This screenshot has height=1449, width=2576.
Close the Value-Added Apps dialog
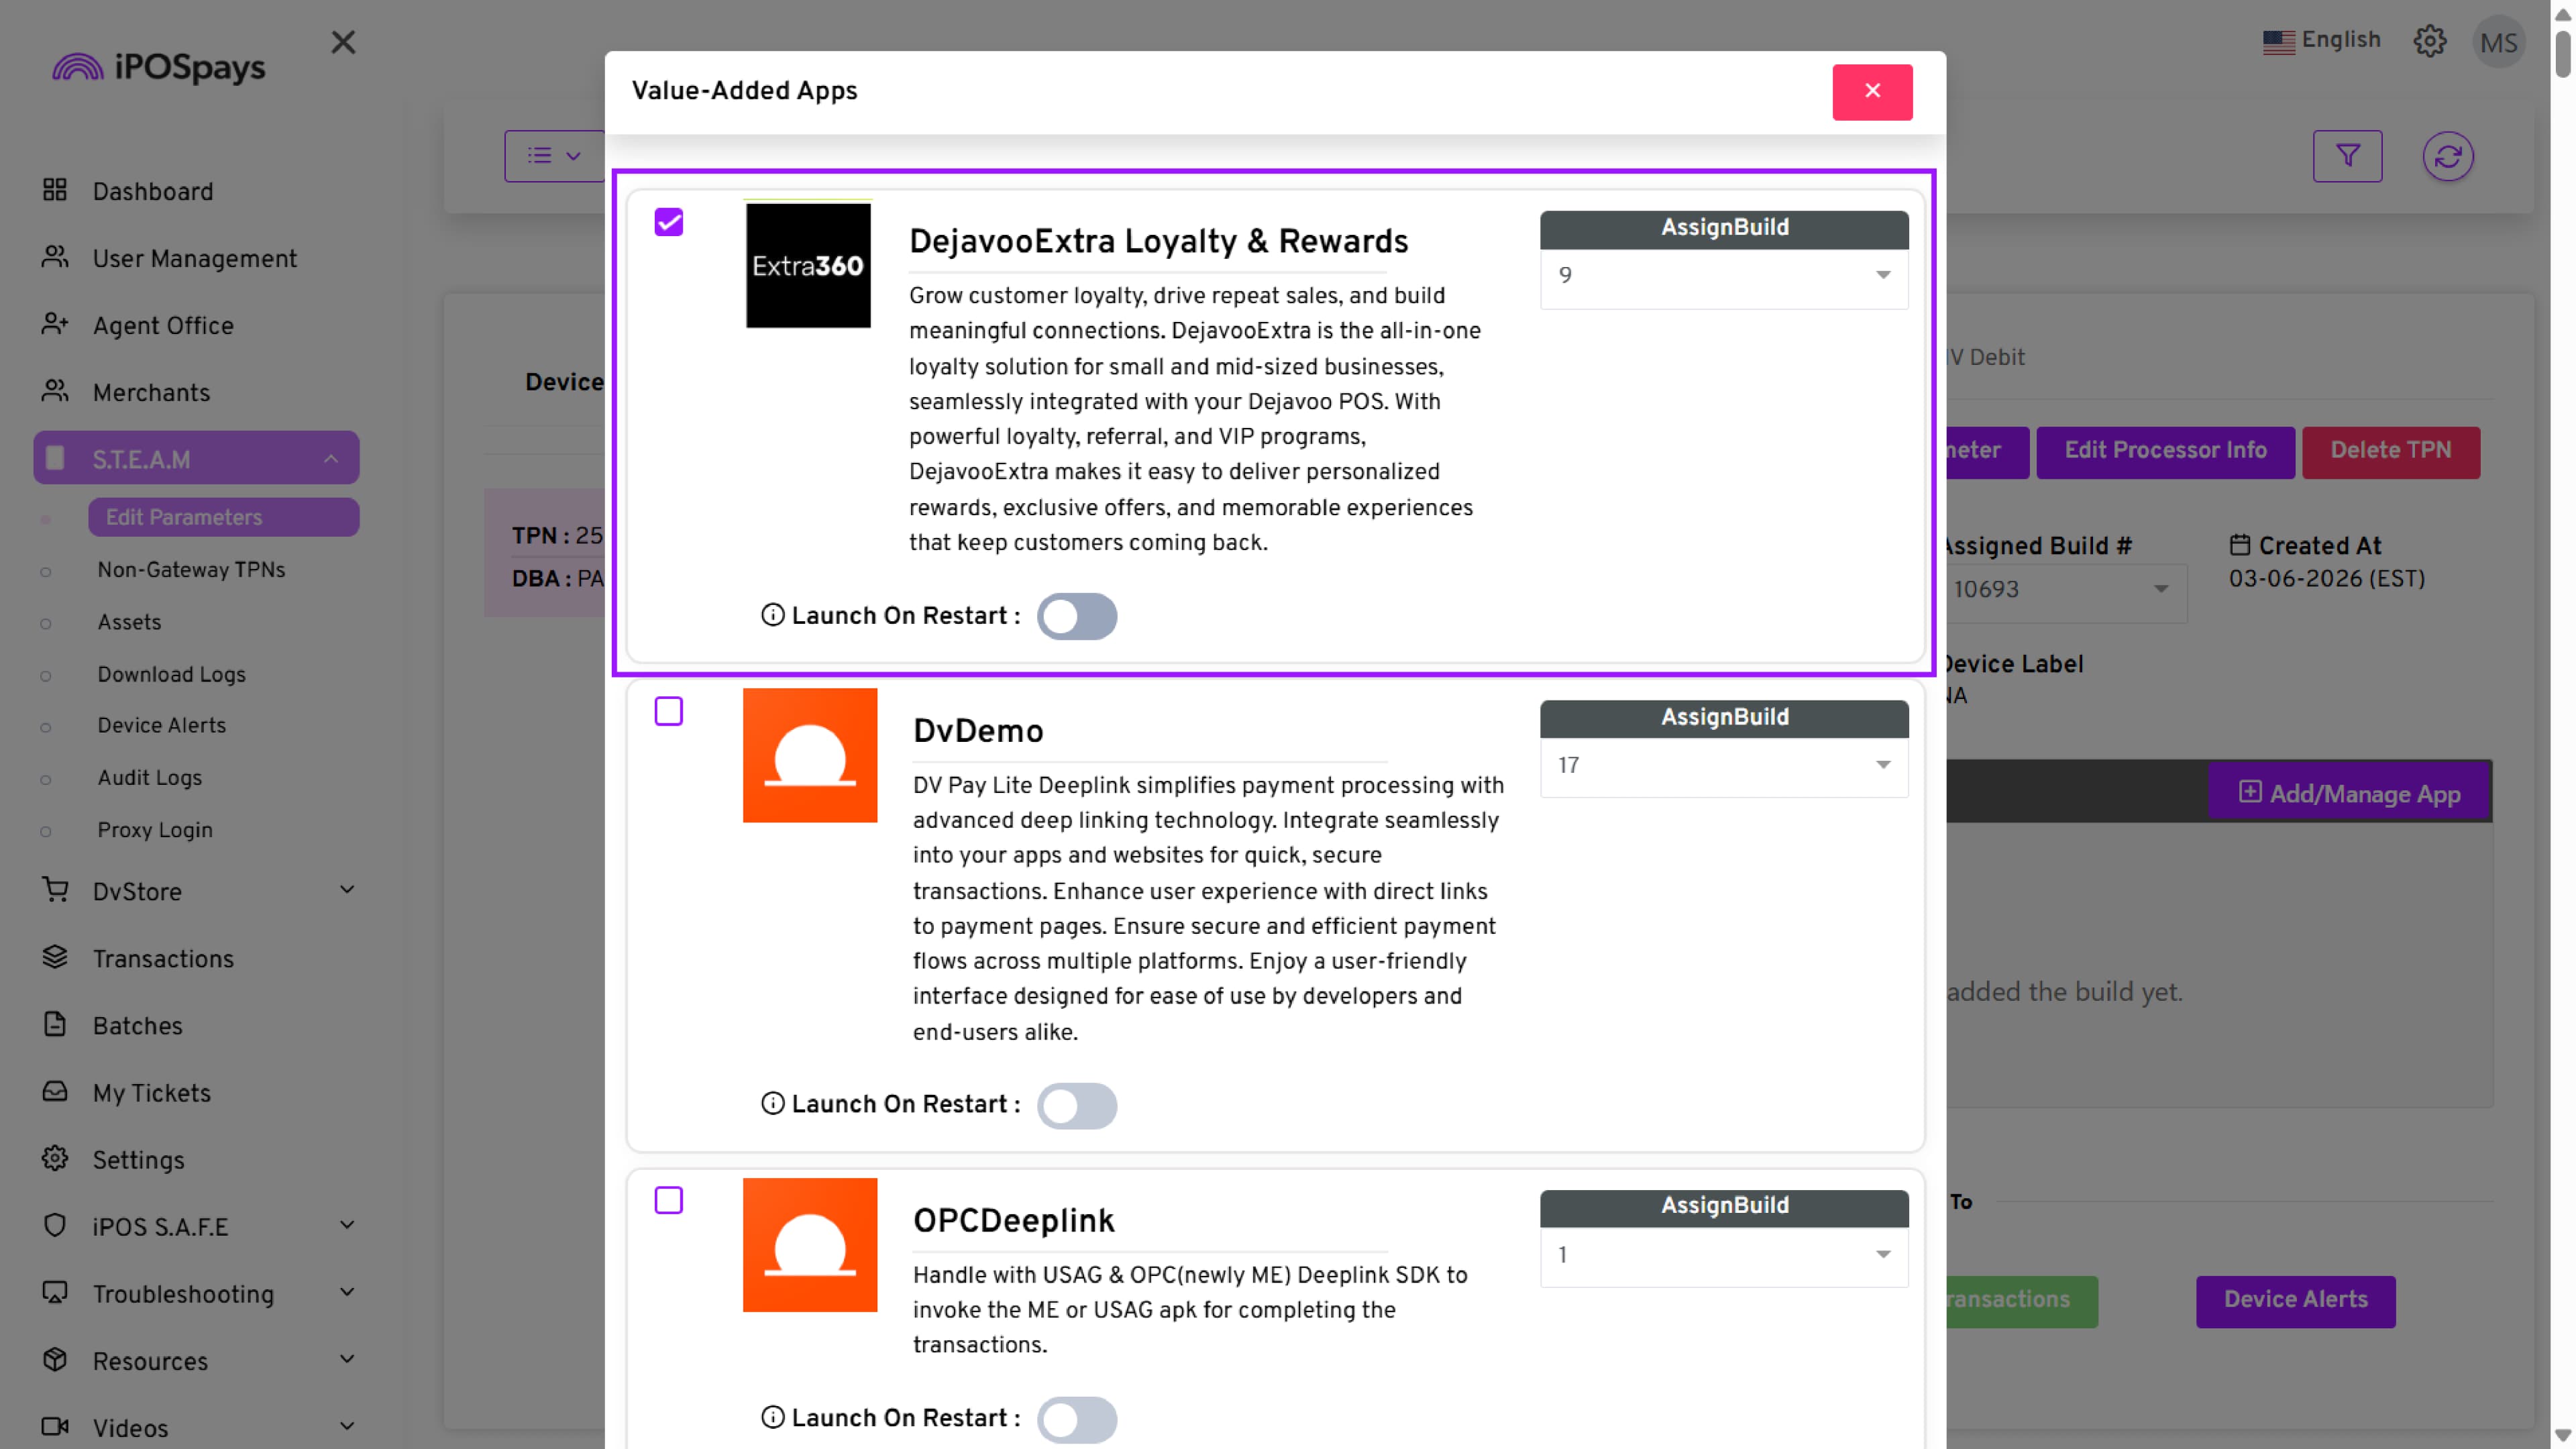click(1872, 92)
